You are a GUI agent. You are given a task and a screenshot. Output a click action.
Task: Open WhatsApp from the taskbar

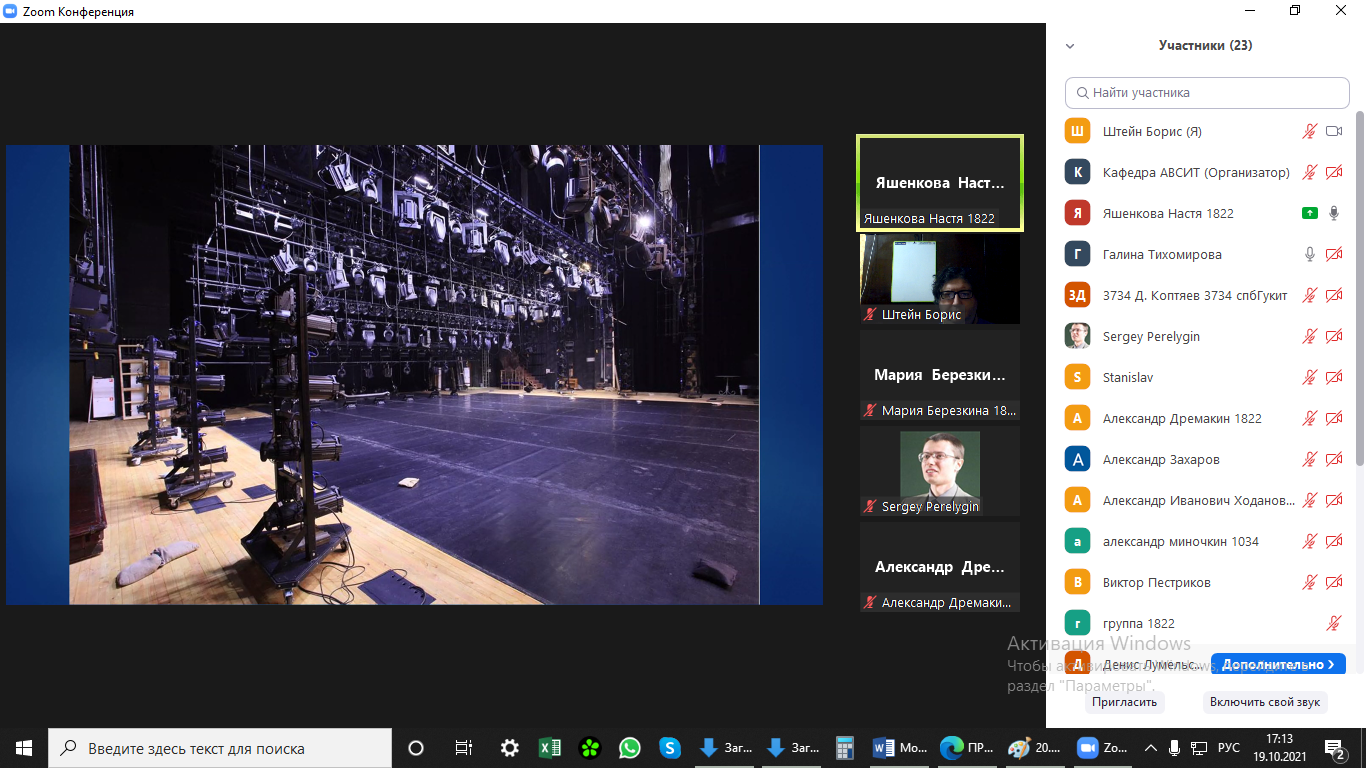click(629, 748)
